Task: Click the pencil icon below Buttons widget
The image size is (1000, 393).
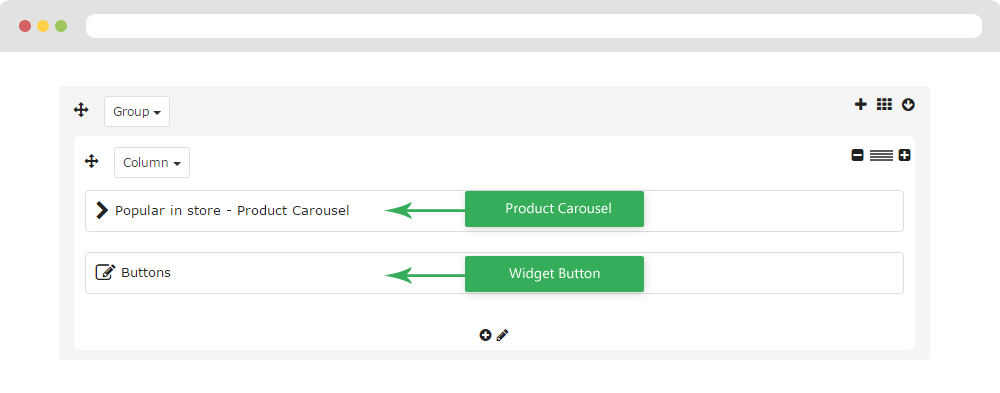Action: point(503,335)
